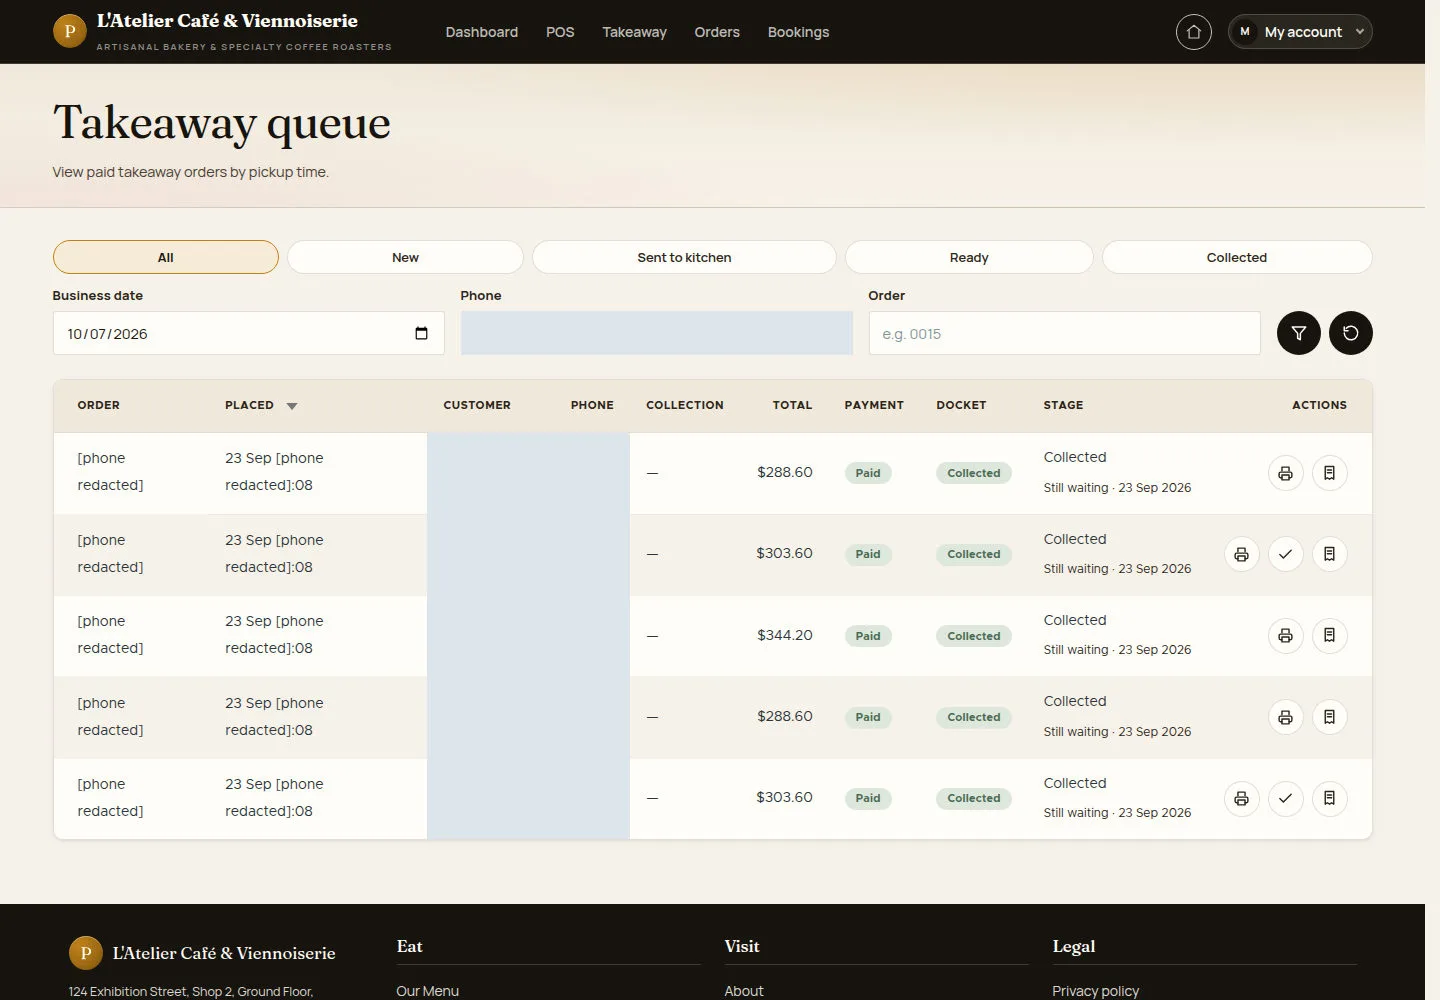Switch to the New orders tab
Image resolution: width=1440 pixels, height=1000 pixels.
(405, 257)
